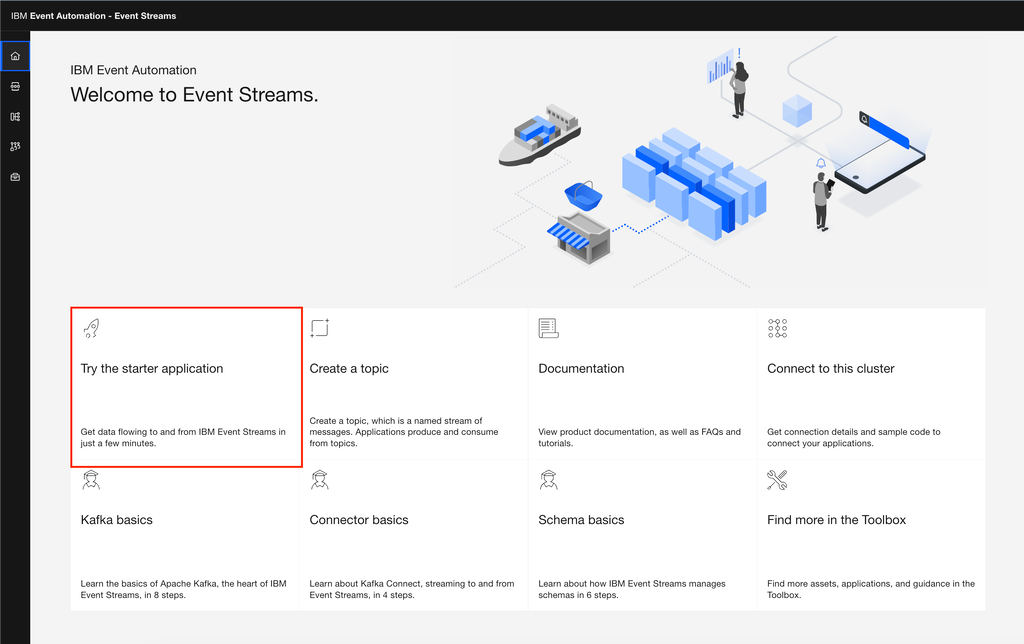The height and width of the screenshot is (644, 1024).
Task: Click the wrench-and-screwdriver icon above the Toolbox tile title
Action: click(x=777, y=479)
